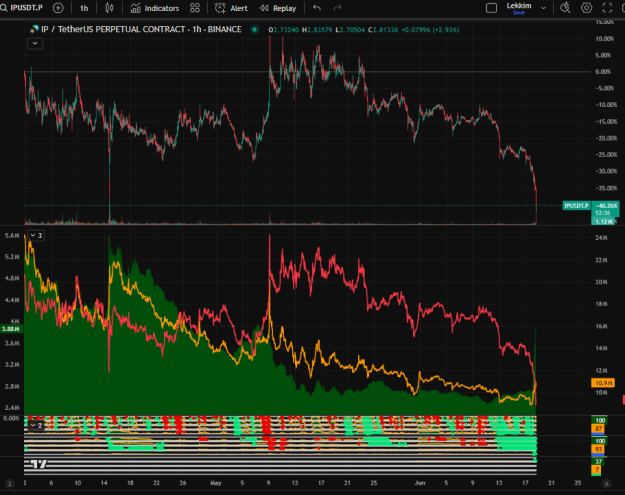Expand Lekkim layout dropdown arrow
The height and width of the screenshot is (495, 625).
(543, 8)
